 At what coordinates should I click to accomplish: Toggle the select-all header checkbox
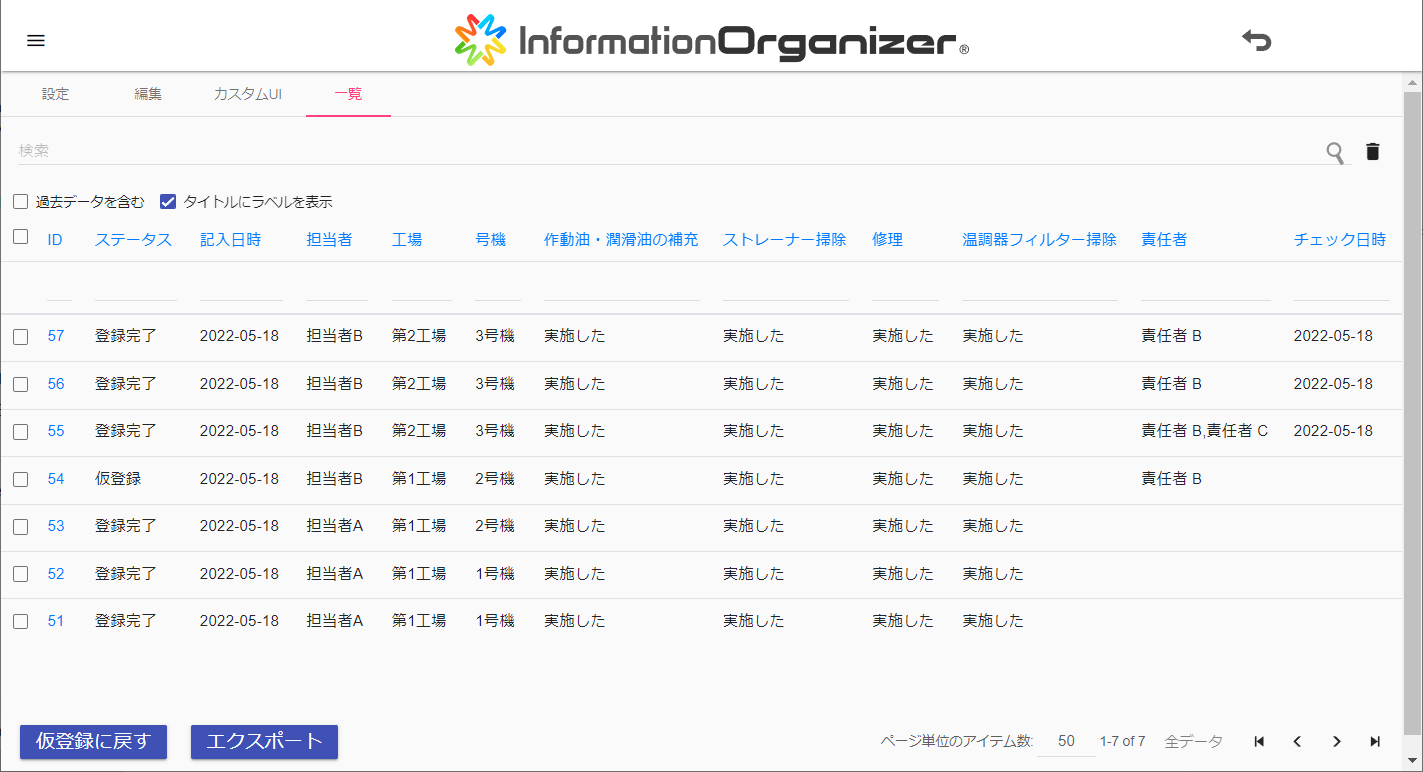[21, 237]
